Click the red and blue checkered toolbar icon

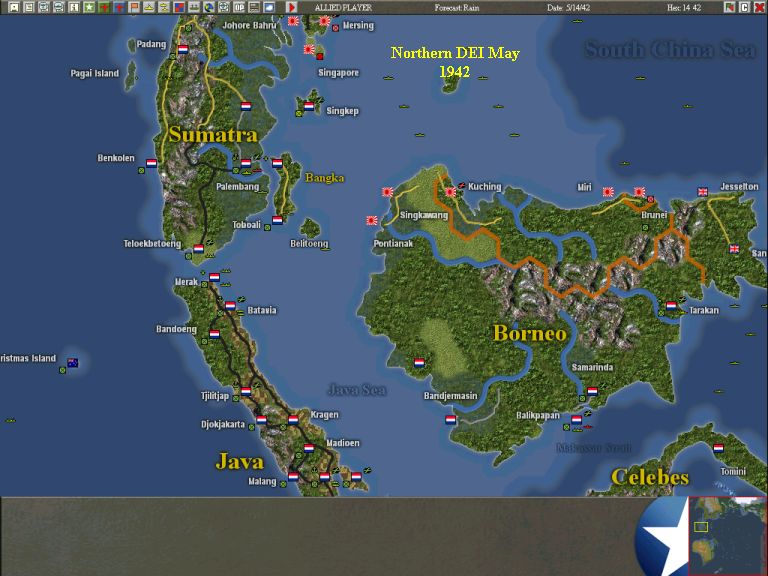point(179,7)
